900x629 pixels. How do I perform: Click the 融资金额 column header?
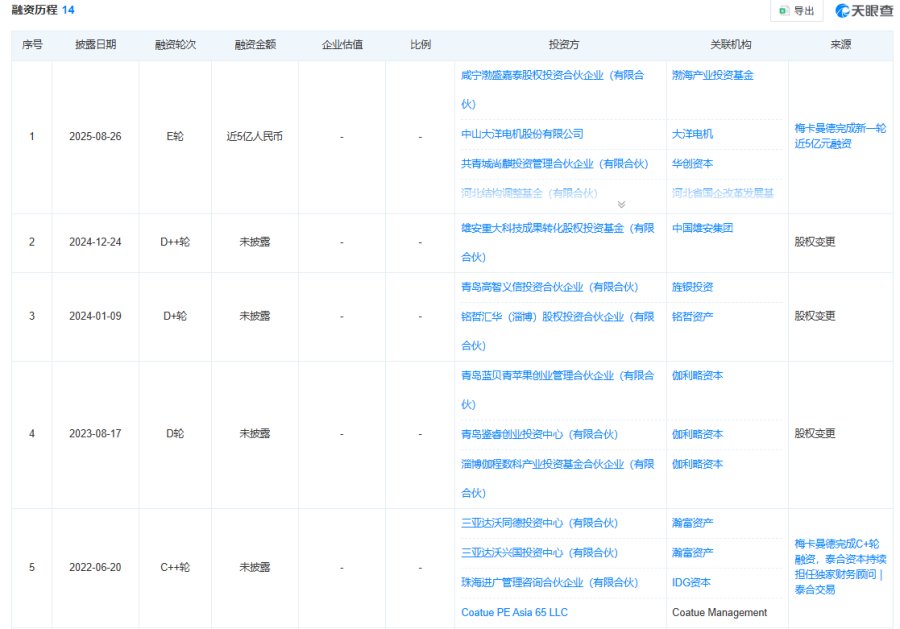click(255, 45)
